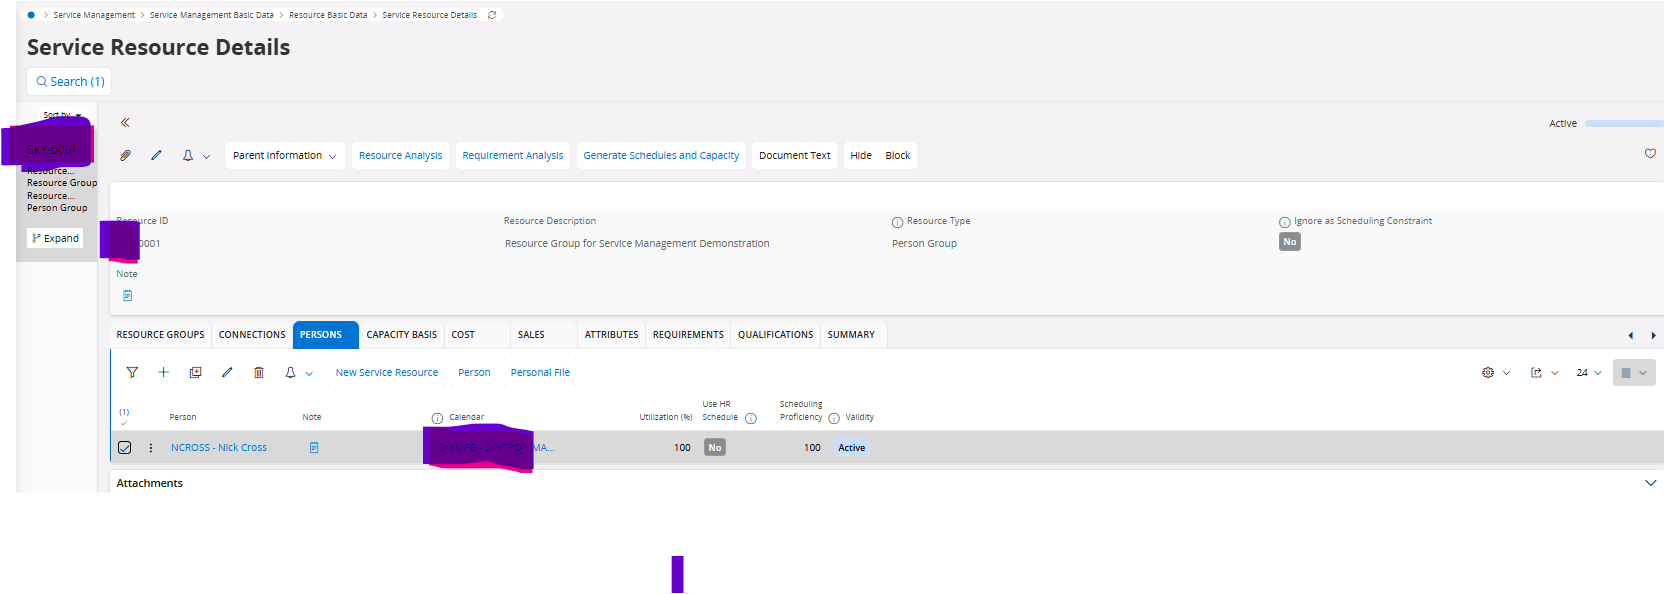
Task: Open the Capacity Basis tab
Action: point(402,335)
